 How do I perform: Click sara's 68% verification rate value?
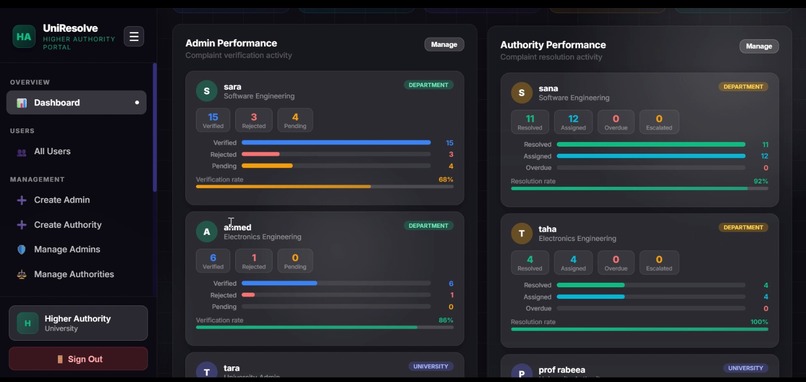coord(446,179)
